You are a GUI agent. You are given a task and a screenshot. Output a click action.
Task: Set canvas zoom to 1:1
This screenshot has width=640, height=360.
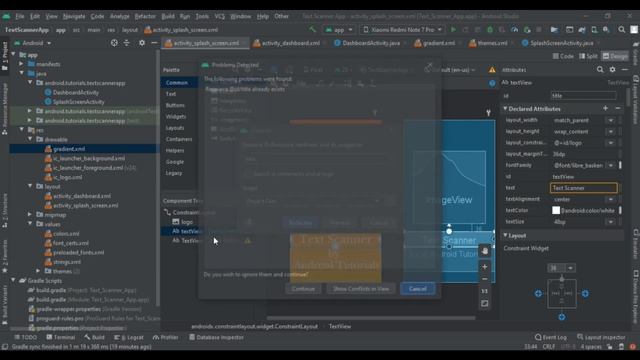(x=484, y=291)
